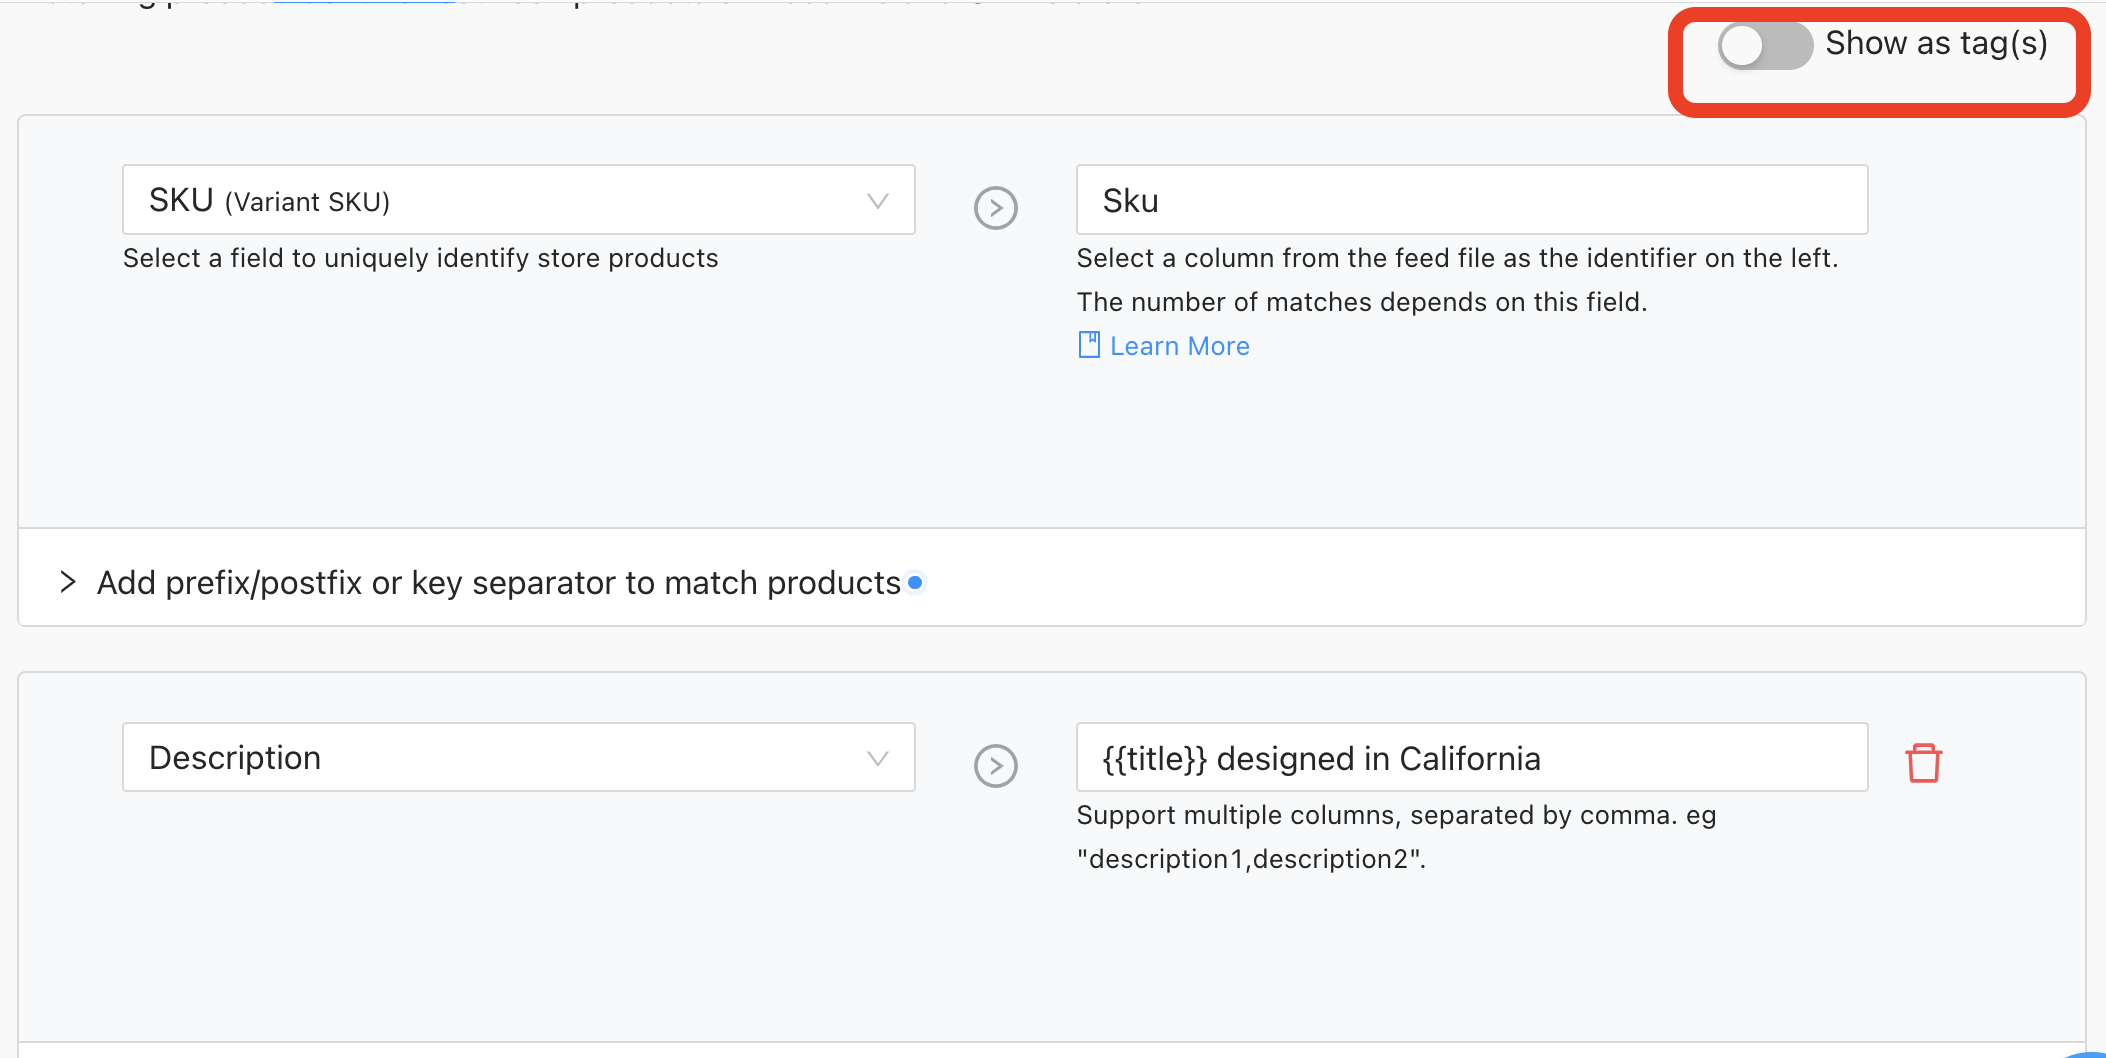2106x1058 pixels.
Task: Click the circled arrow icon beside the Sku field
Action: [995, 208]
